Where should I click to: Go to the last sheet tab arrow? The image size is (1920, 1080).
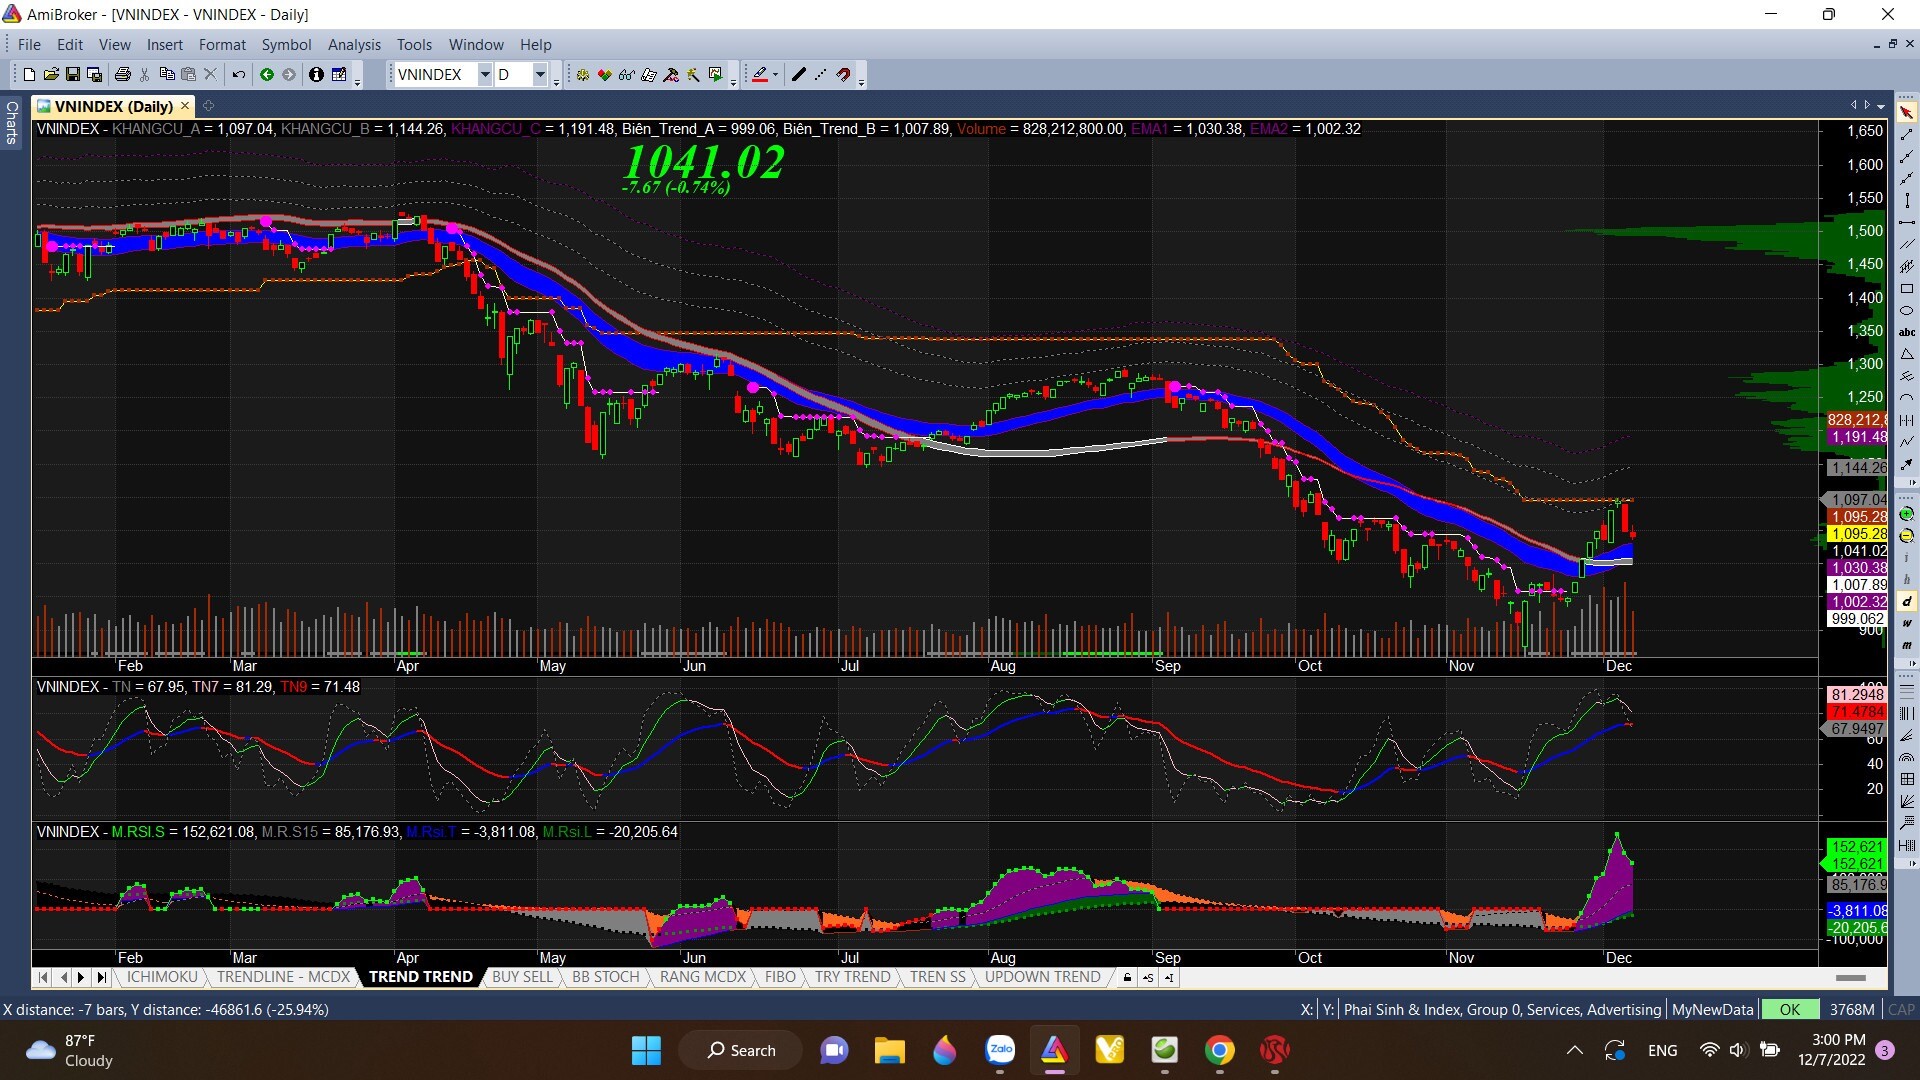tap(101, 978)
